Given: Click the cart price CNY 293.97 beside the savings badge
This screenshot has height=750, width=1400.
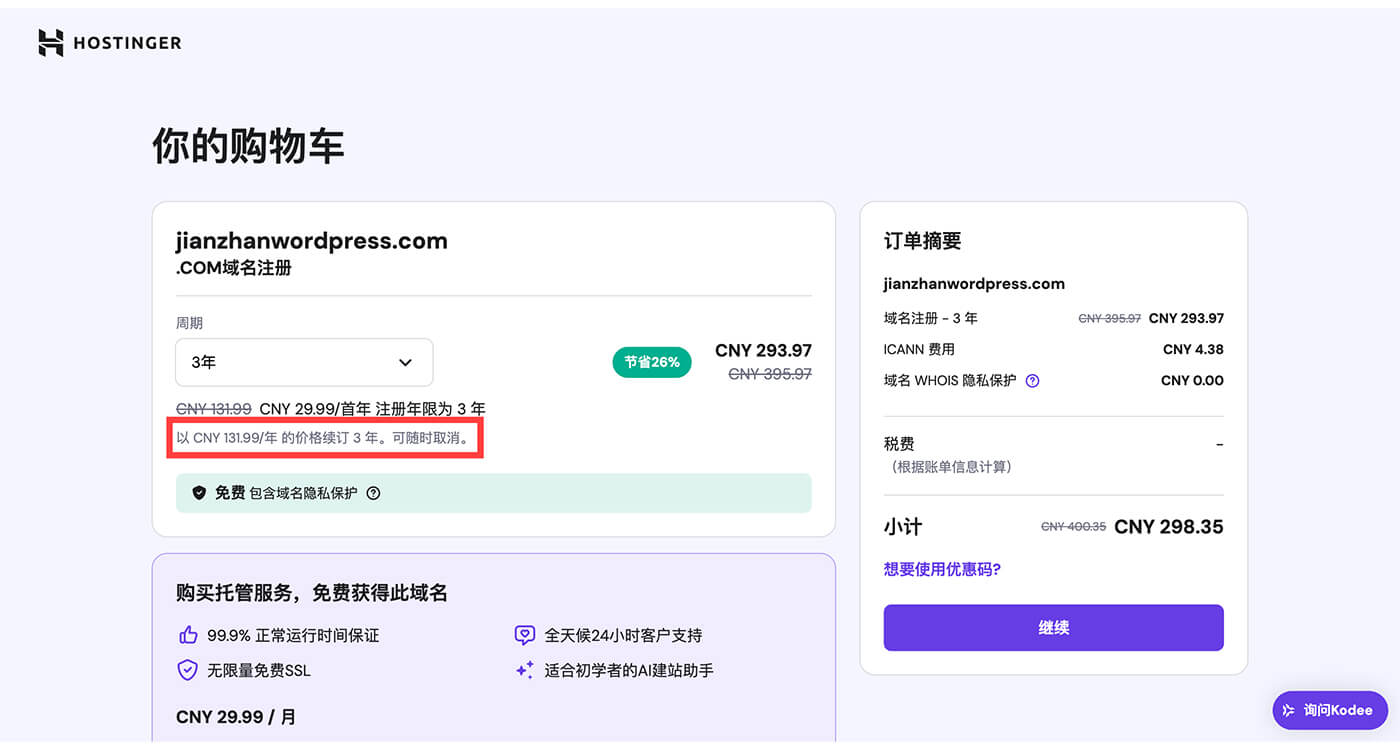Looking at the screenshot, I should 763,351.
